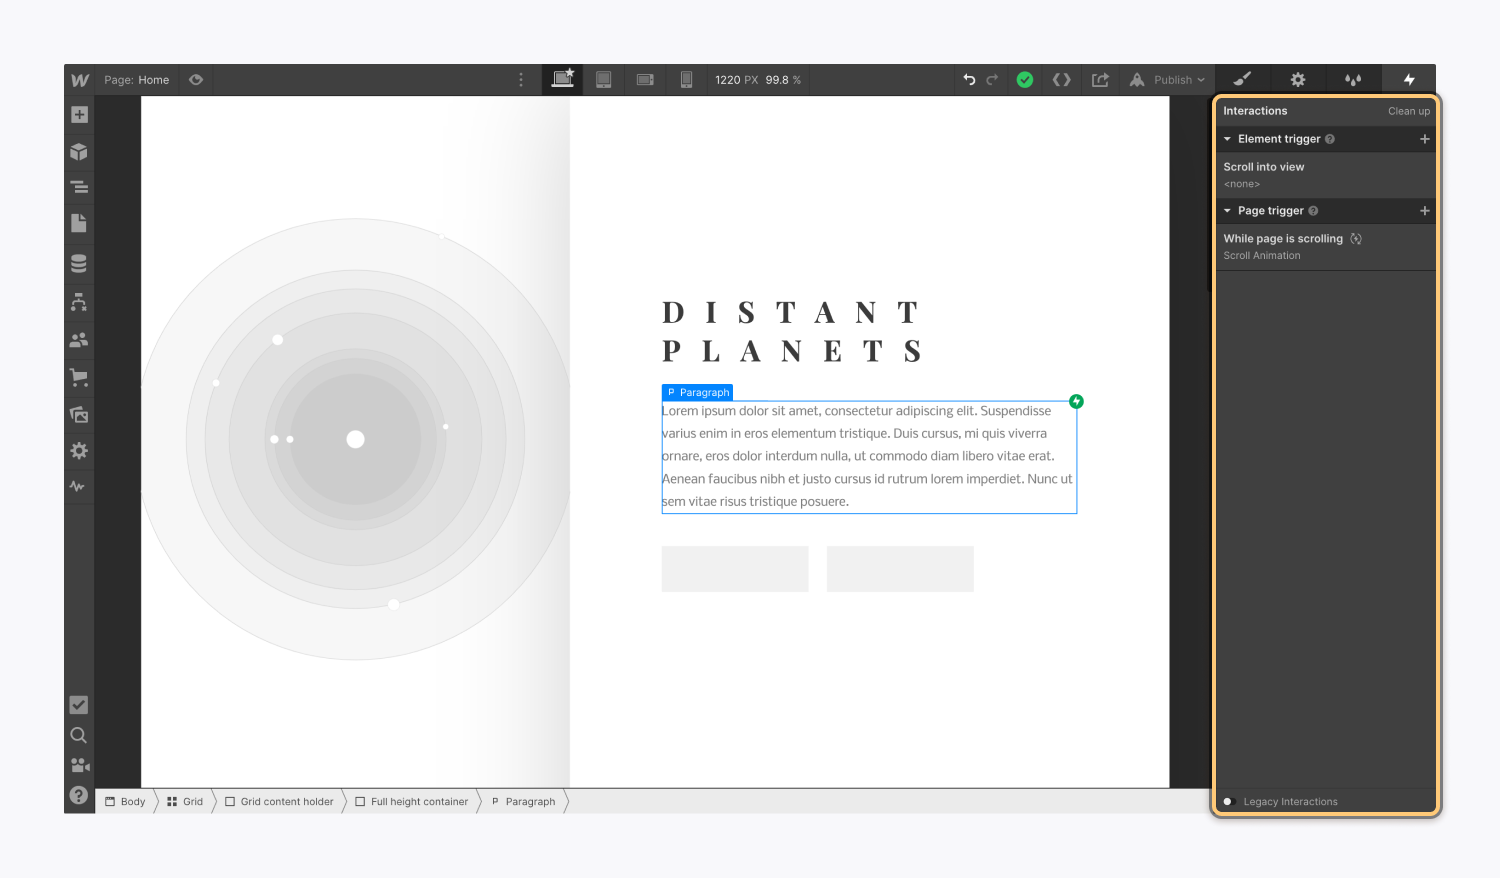Switch to the Style Manager drops tab
This screenshot has width=1500, height=878.
(1353, 80)
